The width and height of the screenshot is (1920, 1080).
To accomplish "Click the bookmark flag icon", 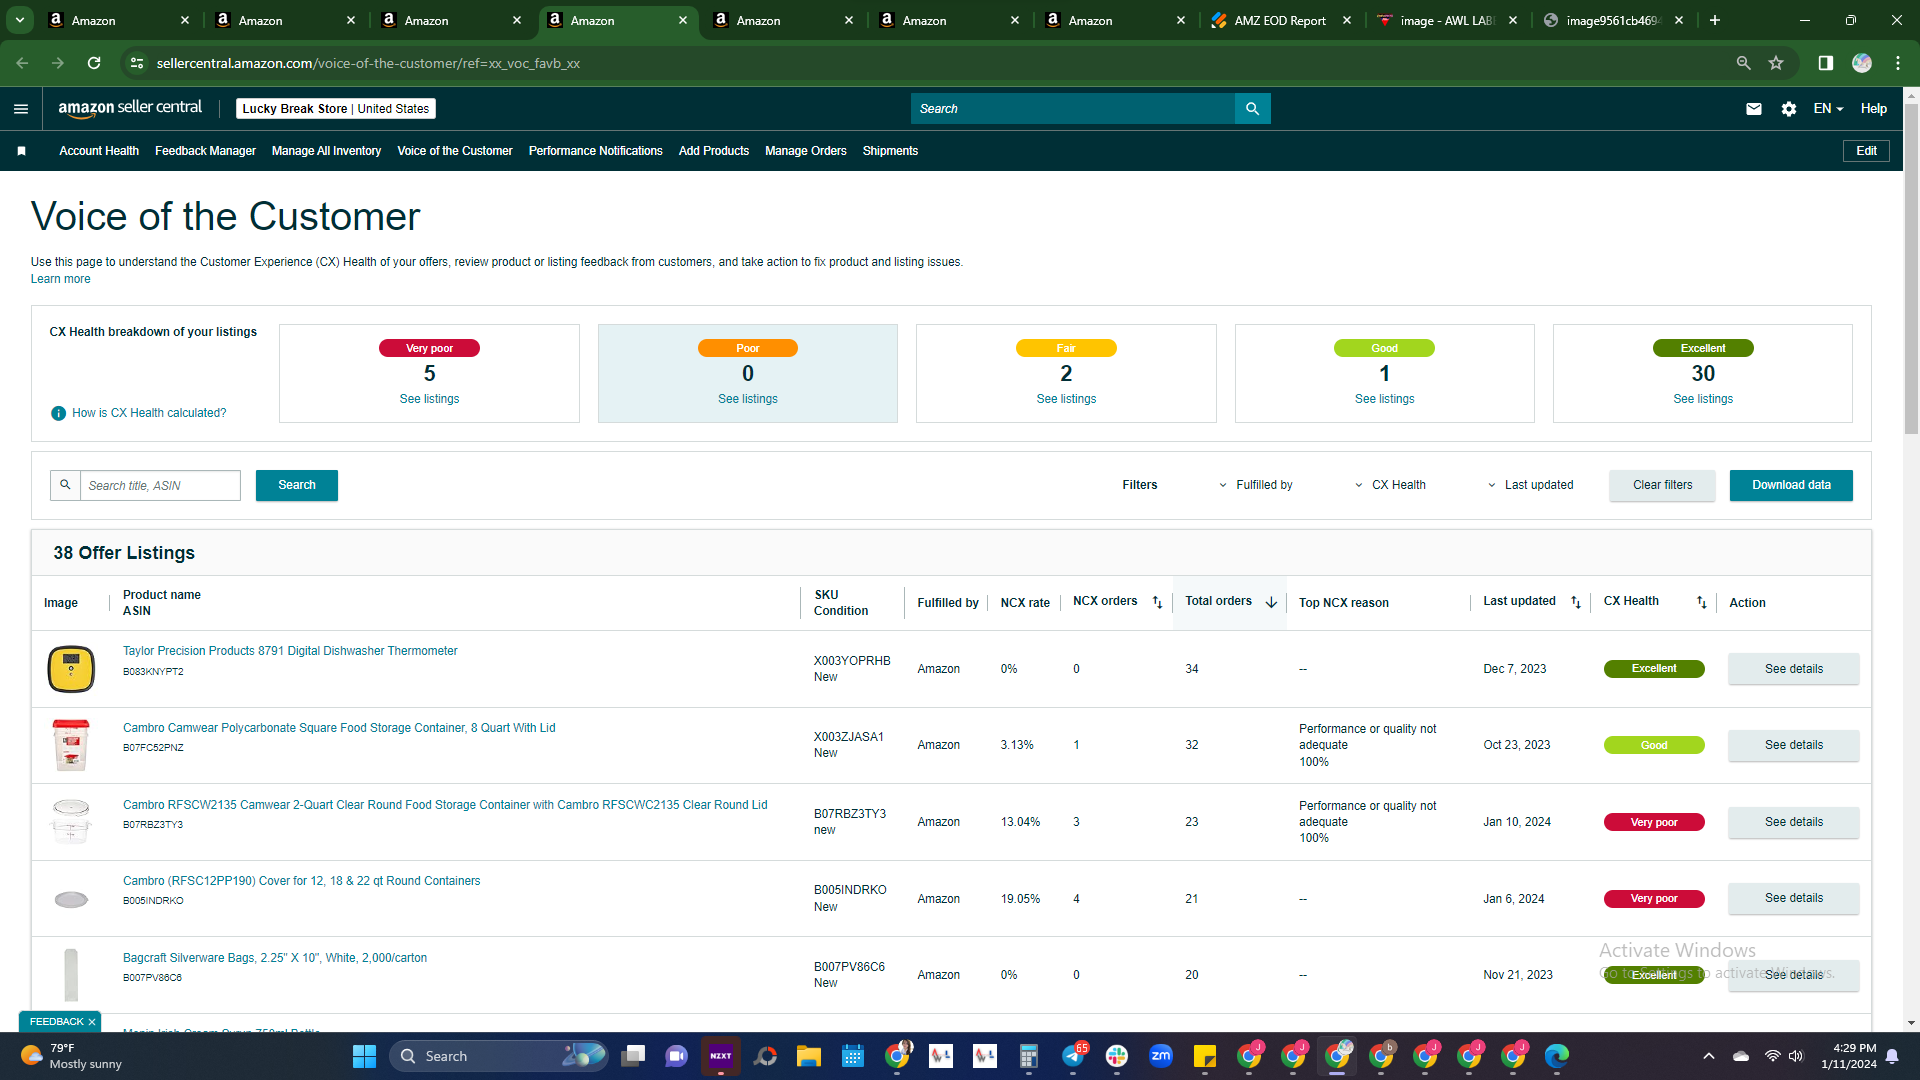I will point(22,151).
